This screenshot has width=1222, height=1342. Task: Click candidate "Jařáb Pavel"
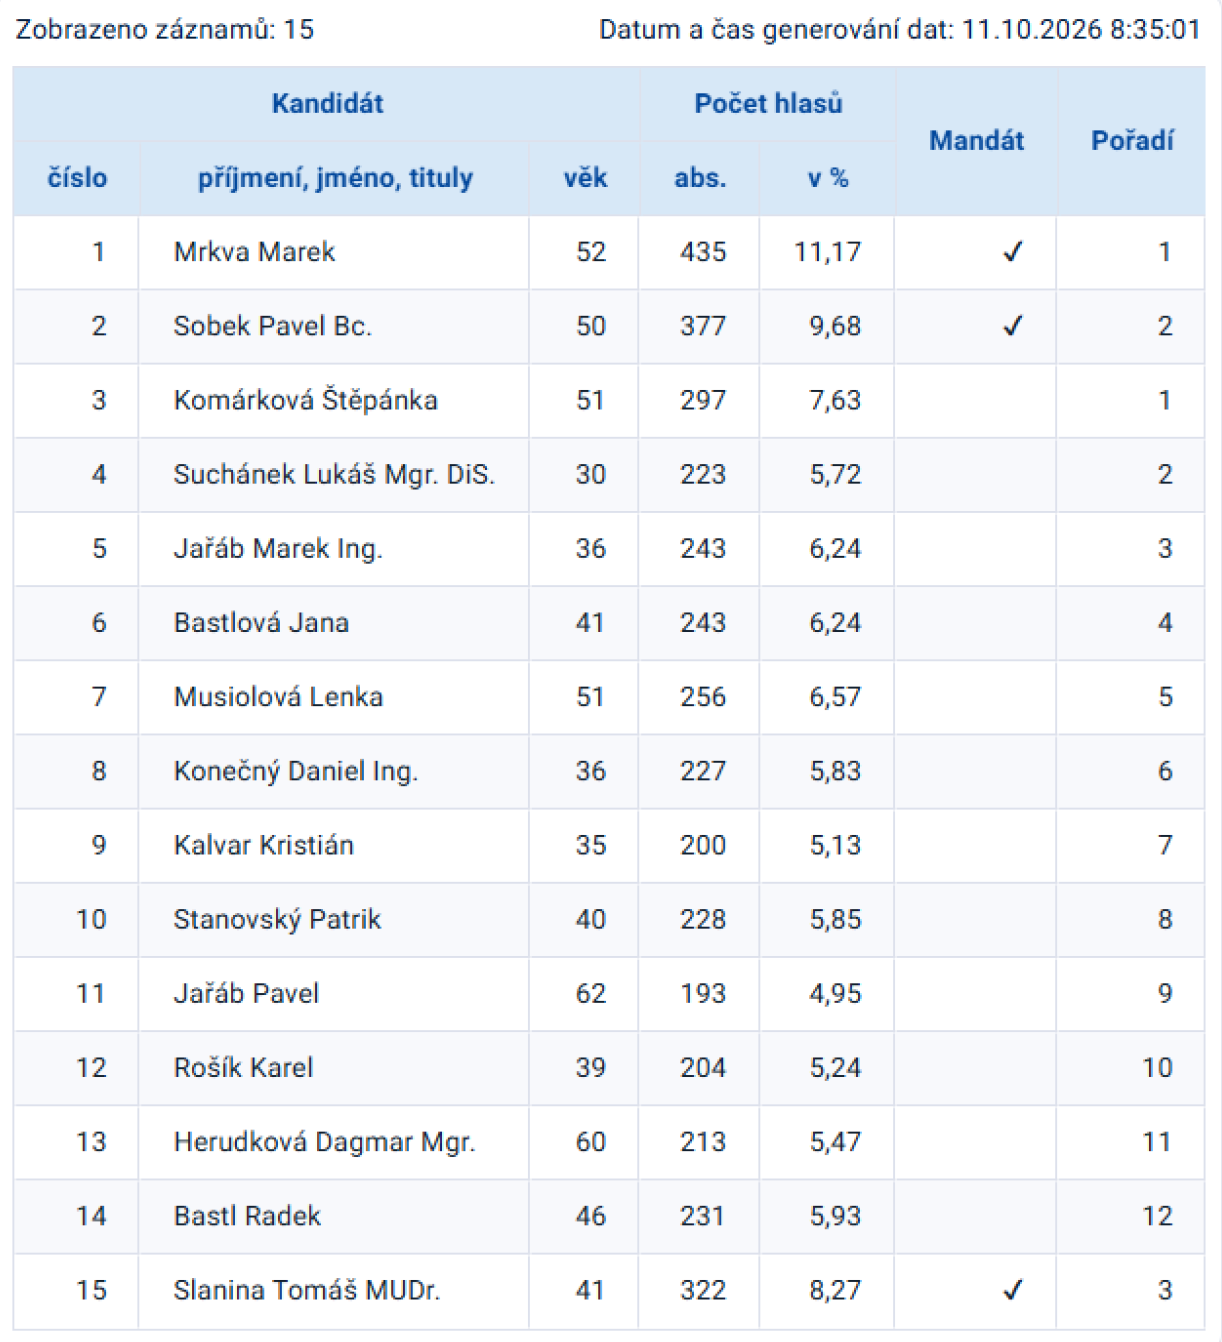pyautogui.click(x=246, y=993)
